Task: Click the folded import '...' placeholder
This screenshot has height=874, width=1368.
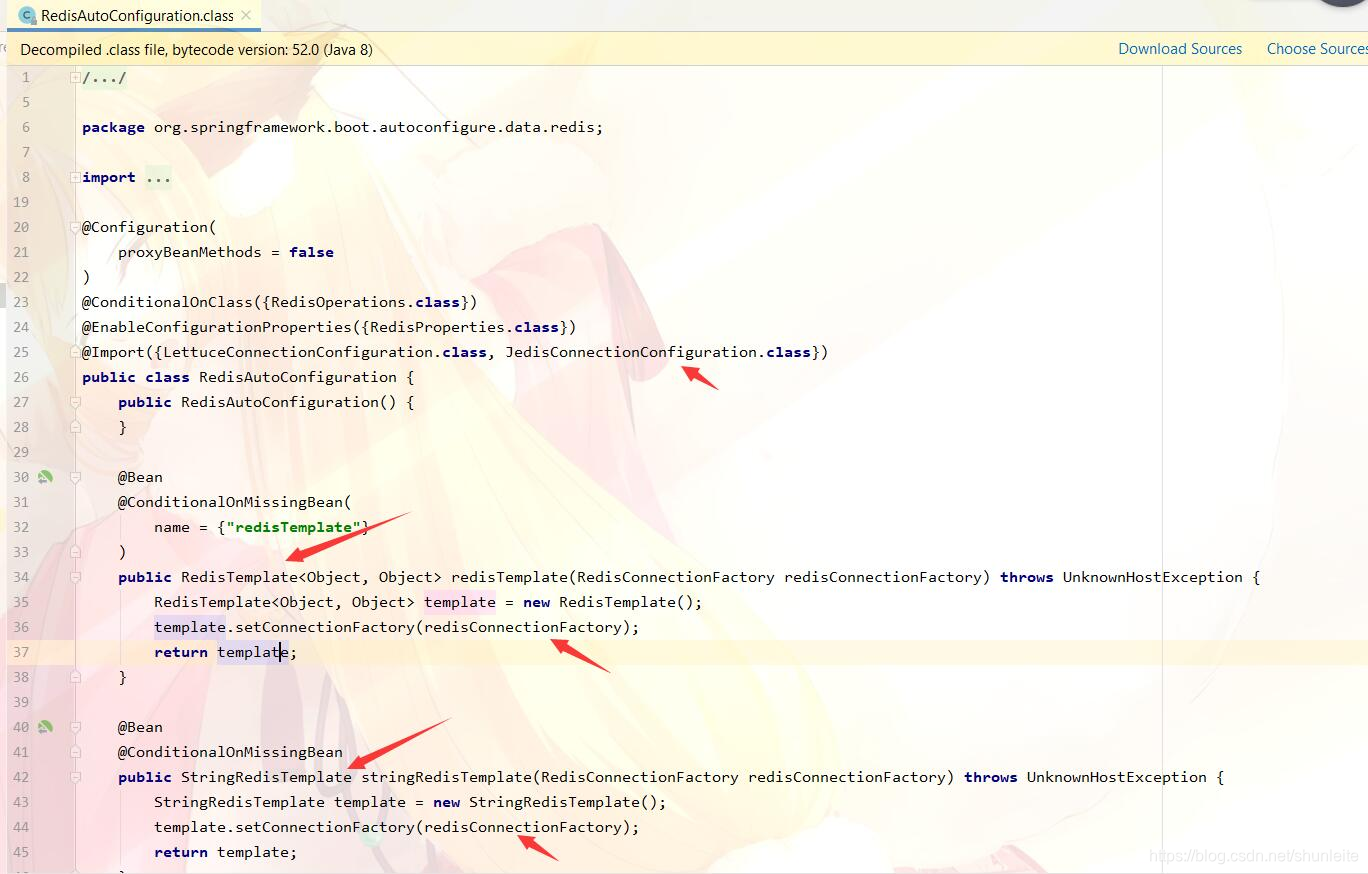Action: point(158,177)
